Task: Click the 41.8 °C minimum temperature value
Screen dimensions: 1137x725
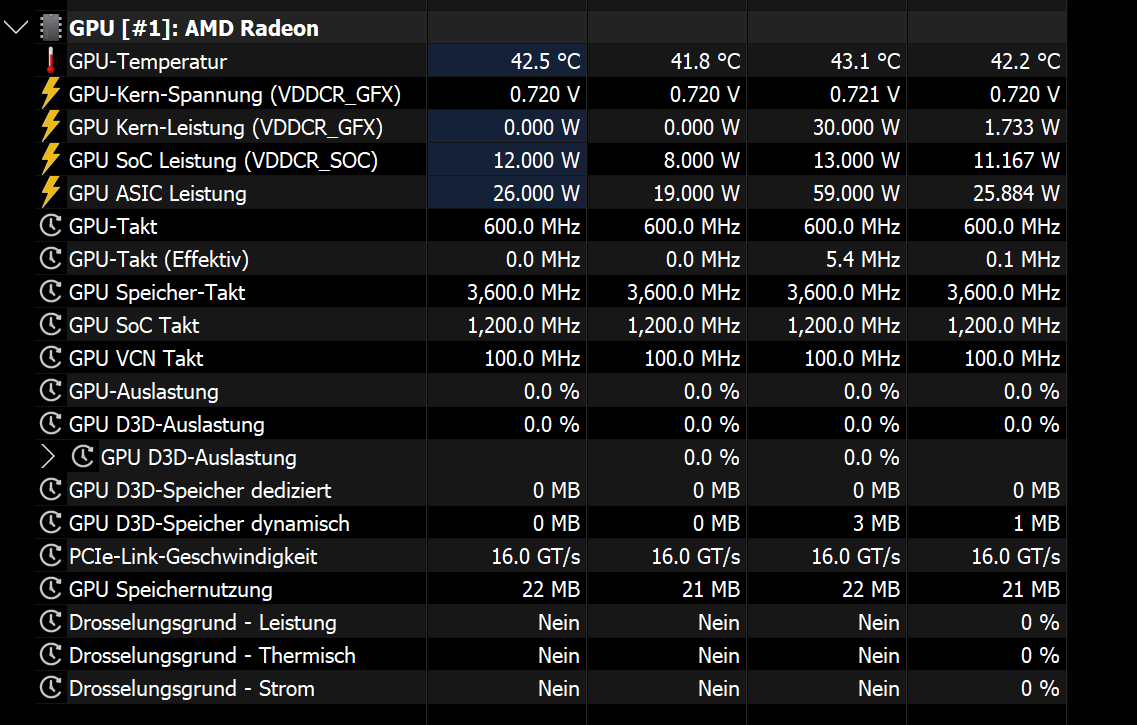Action: [x=706, y=62]
